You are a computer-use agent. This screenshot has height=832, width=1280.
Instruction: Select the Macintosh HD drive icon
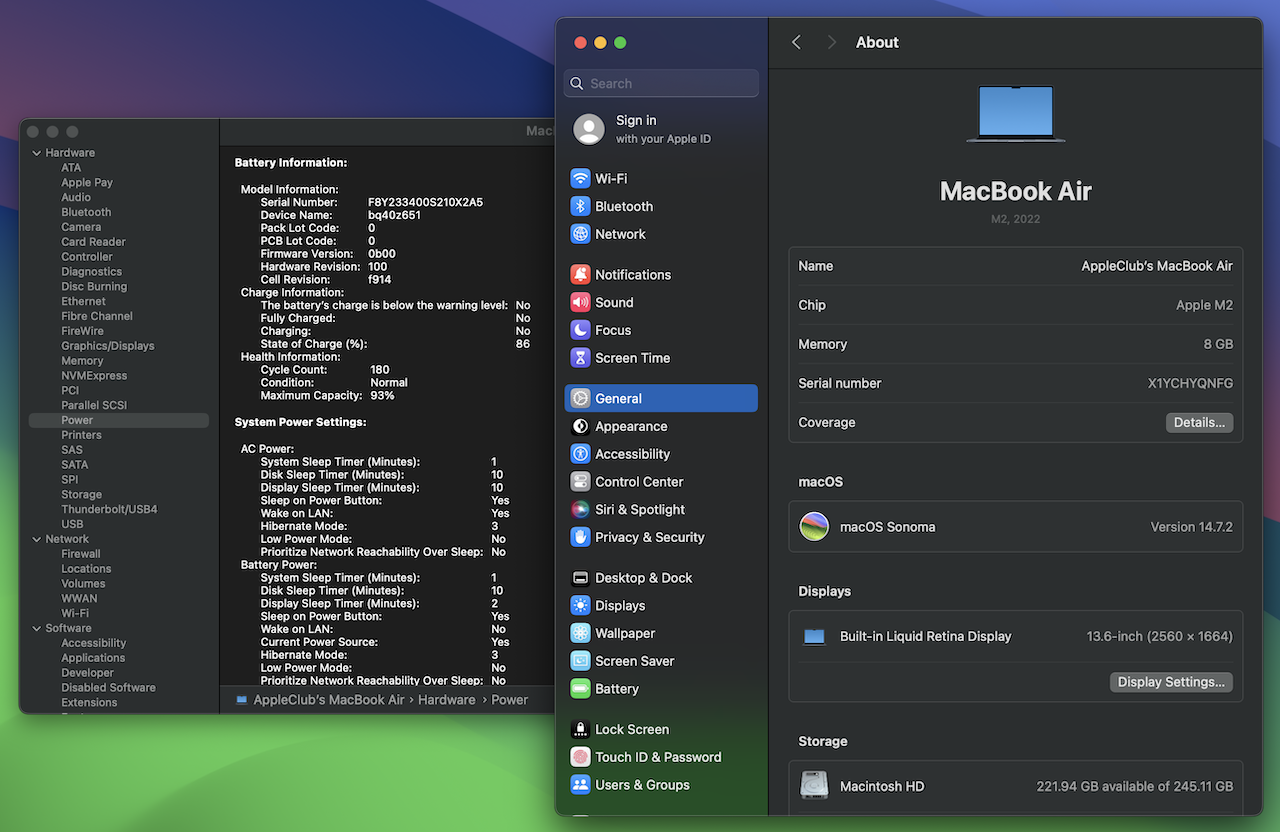[814, 786]
